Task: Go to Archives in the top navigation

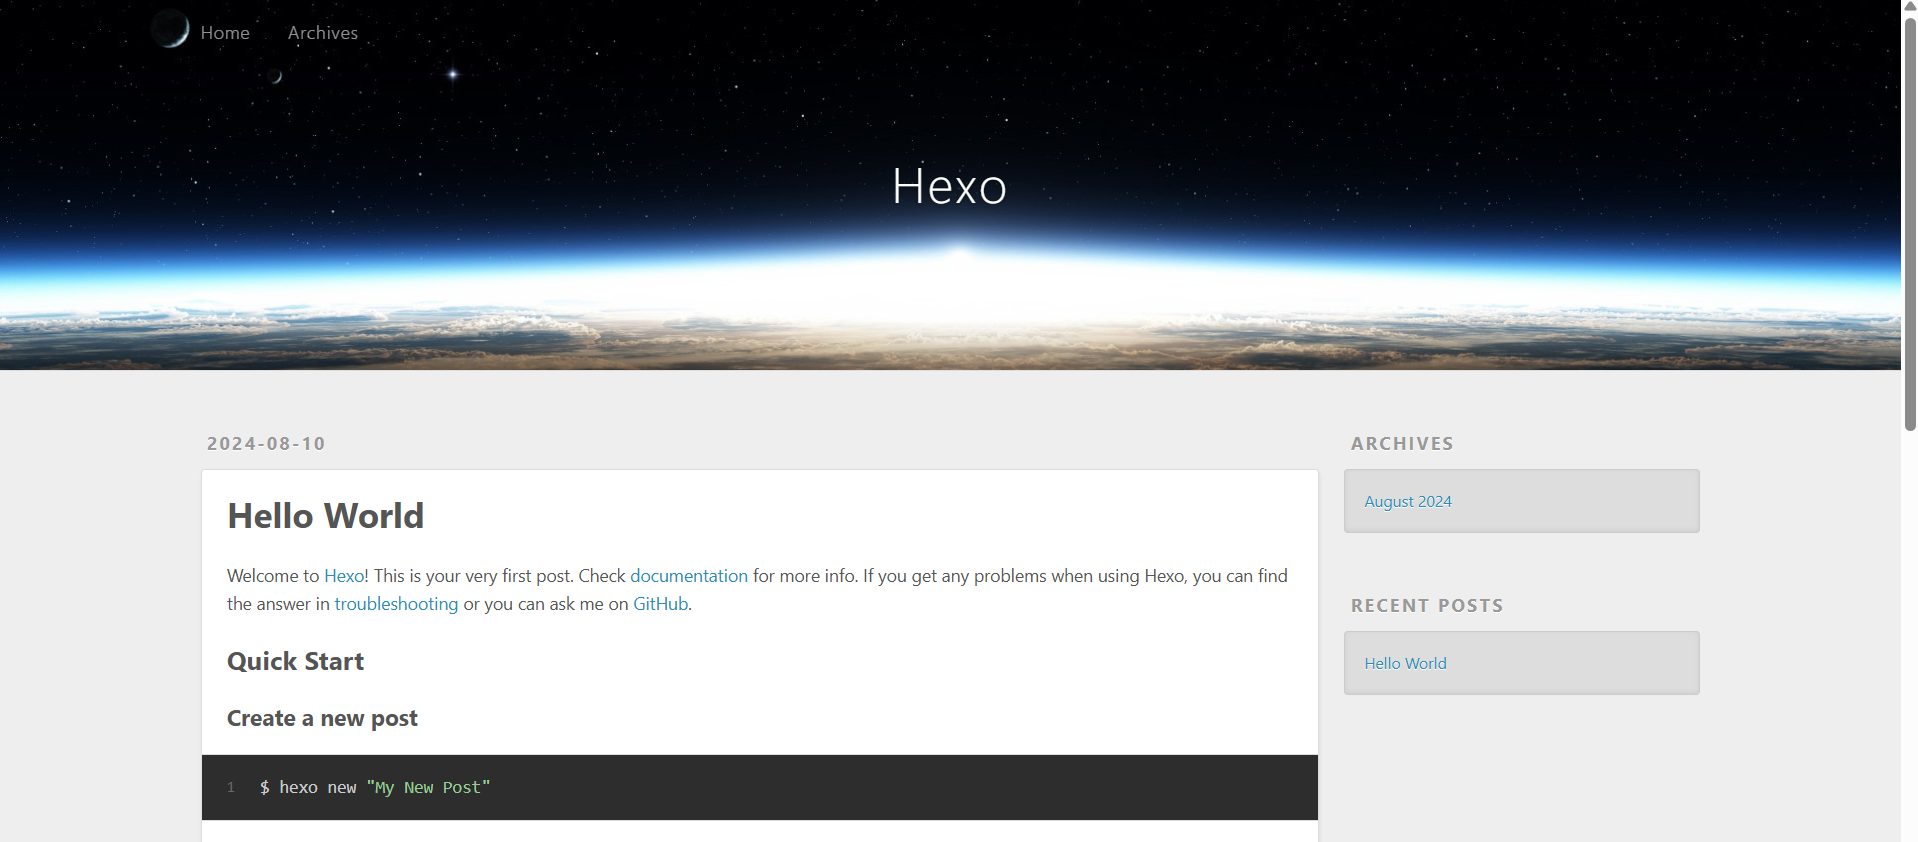Action: pyautogui.click(x=322, y=33)
